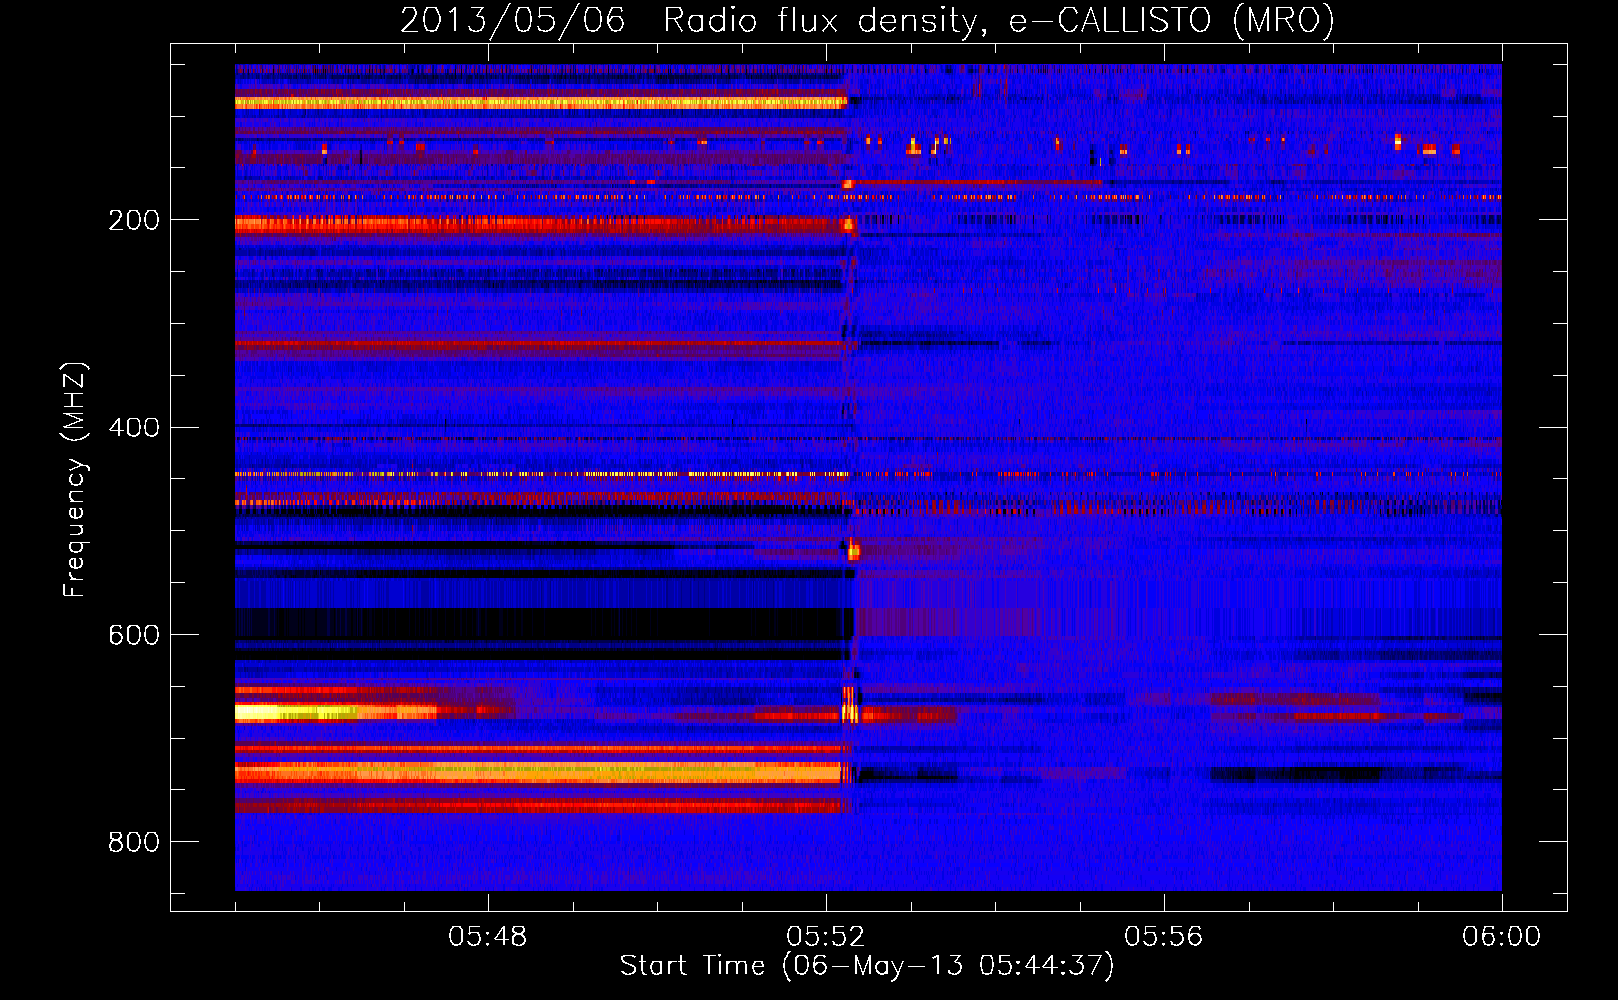Click the '600' frequency tick label

[134, 635]
